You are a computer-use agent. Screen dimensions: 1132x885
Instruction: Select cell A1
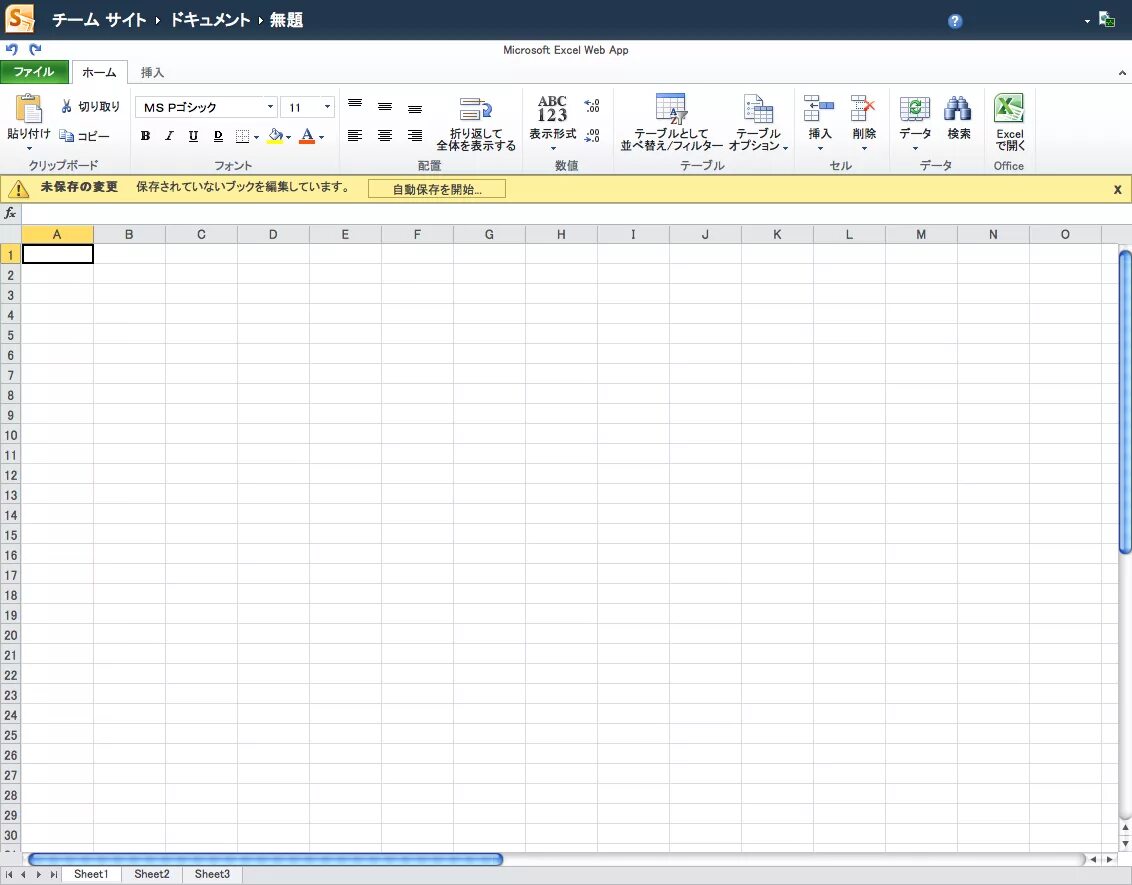pyautogui.click(x=58, y=254)
